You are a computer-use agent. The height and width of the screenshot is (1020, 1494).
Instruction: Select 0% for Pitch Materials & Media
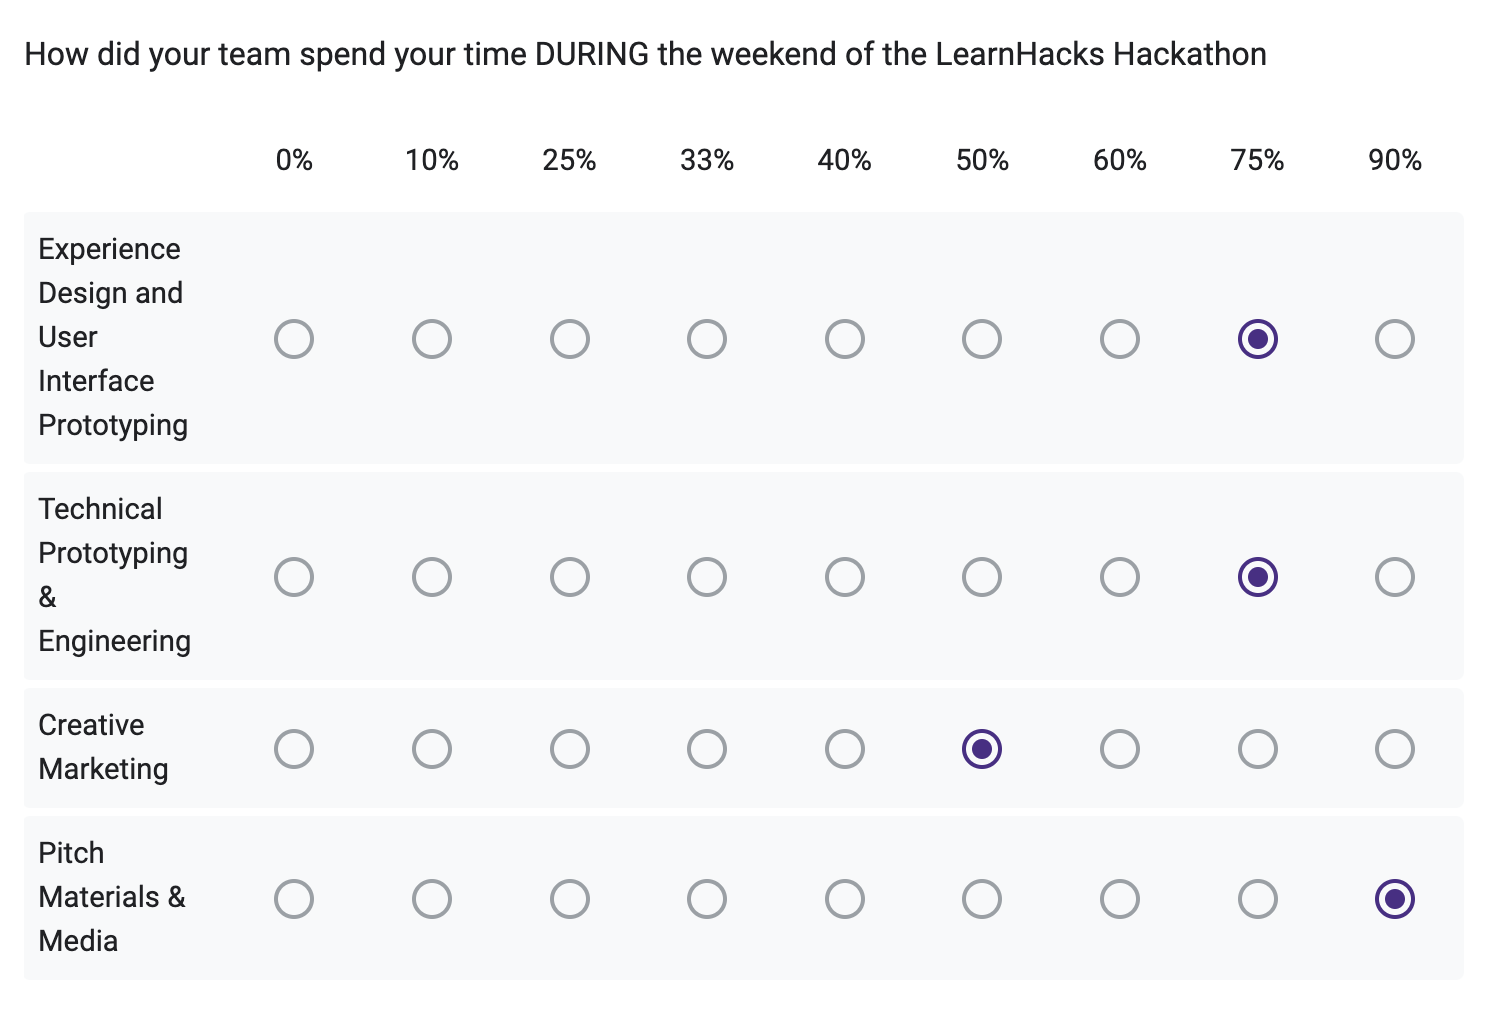click(294, 899)
